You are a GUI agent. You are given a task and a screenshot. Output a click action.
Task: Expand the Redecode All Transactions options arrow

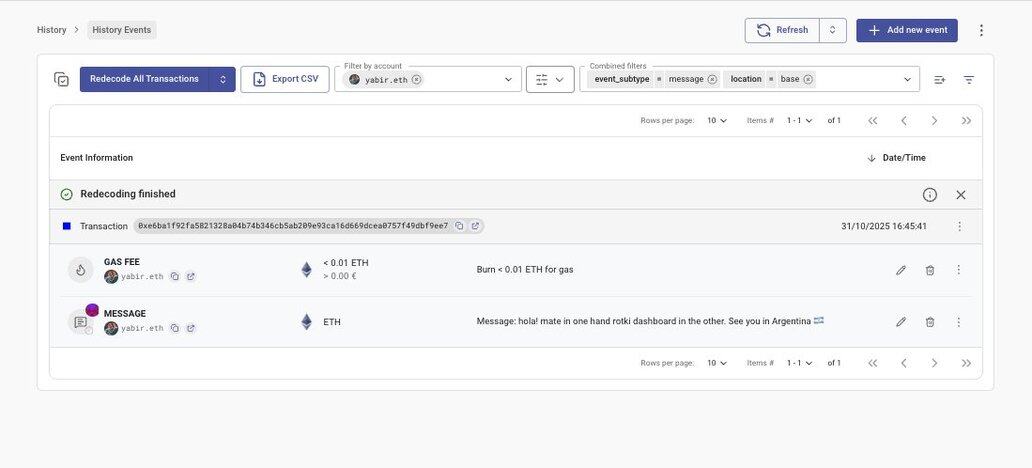223,80
